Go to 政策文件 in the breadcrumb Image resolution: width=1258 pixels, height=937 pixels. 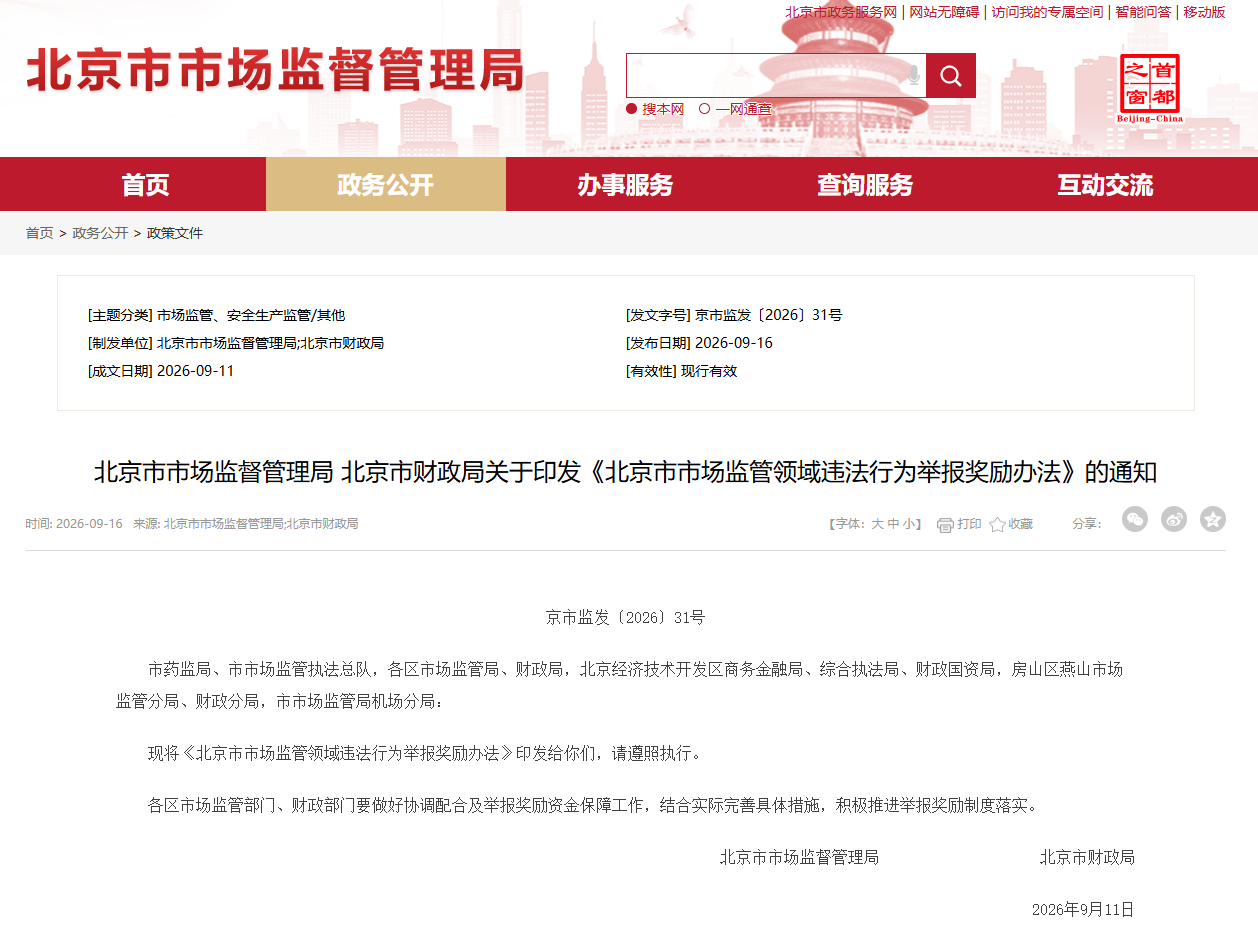click(x=175, y=233)
